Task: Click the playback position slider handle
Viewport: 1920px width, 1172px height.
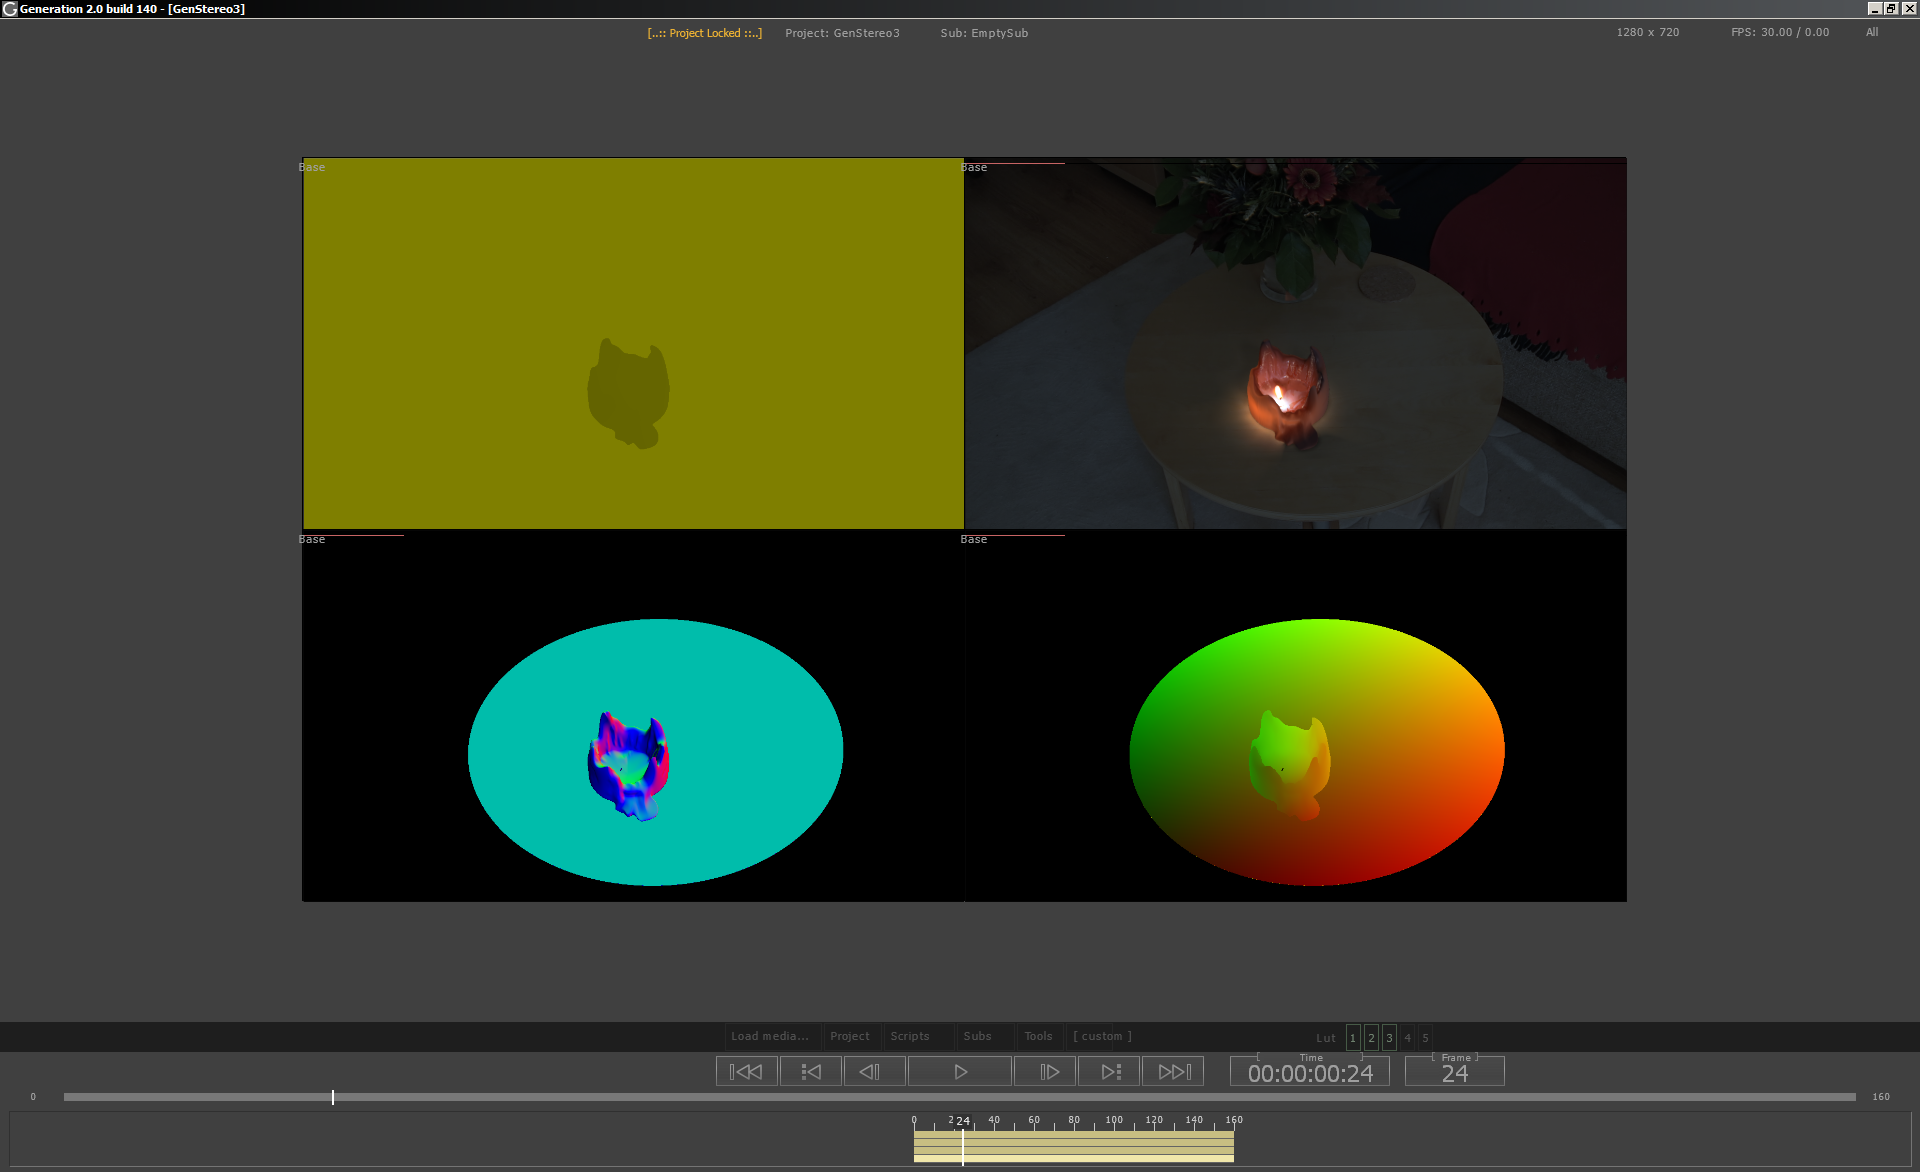Action: pos(333,1097)
